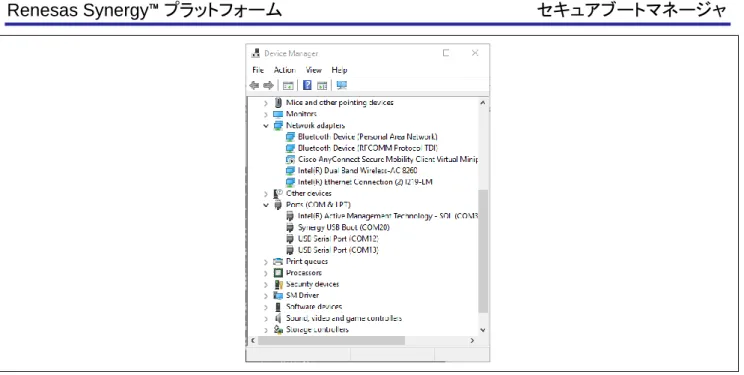Expand the Security devices node
Screen dimensions: 744x375
pyautogui.click(x=266, y=285)
